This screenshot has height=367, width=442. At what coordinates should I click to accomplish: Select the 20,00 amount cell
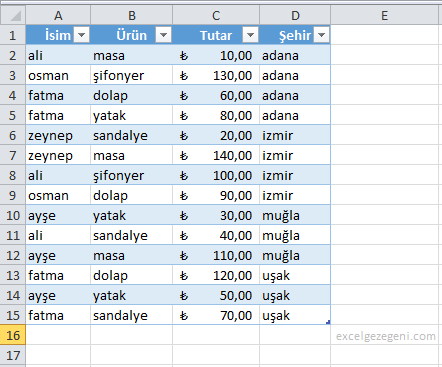click(x=216, y=135)
